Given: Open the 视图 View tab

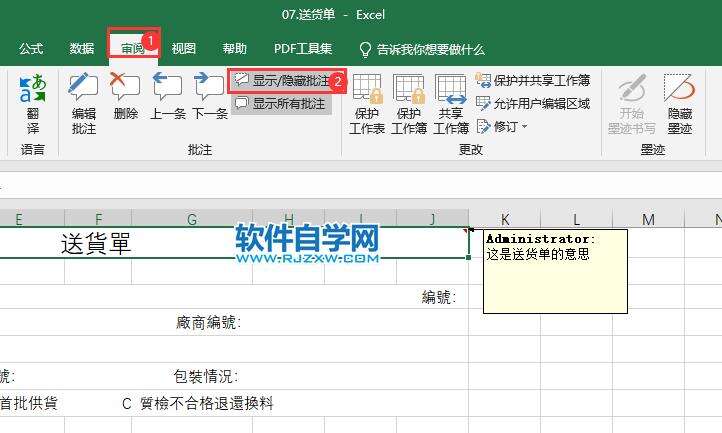Looking at the screenshot, I should [x=184, y=48].
